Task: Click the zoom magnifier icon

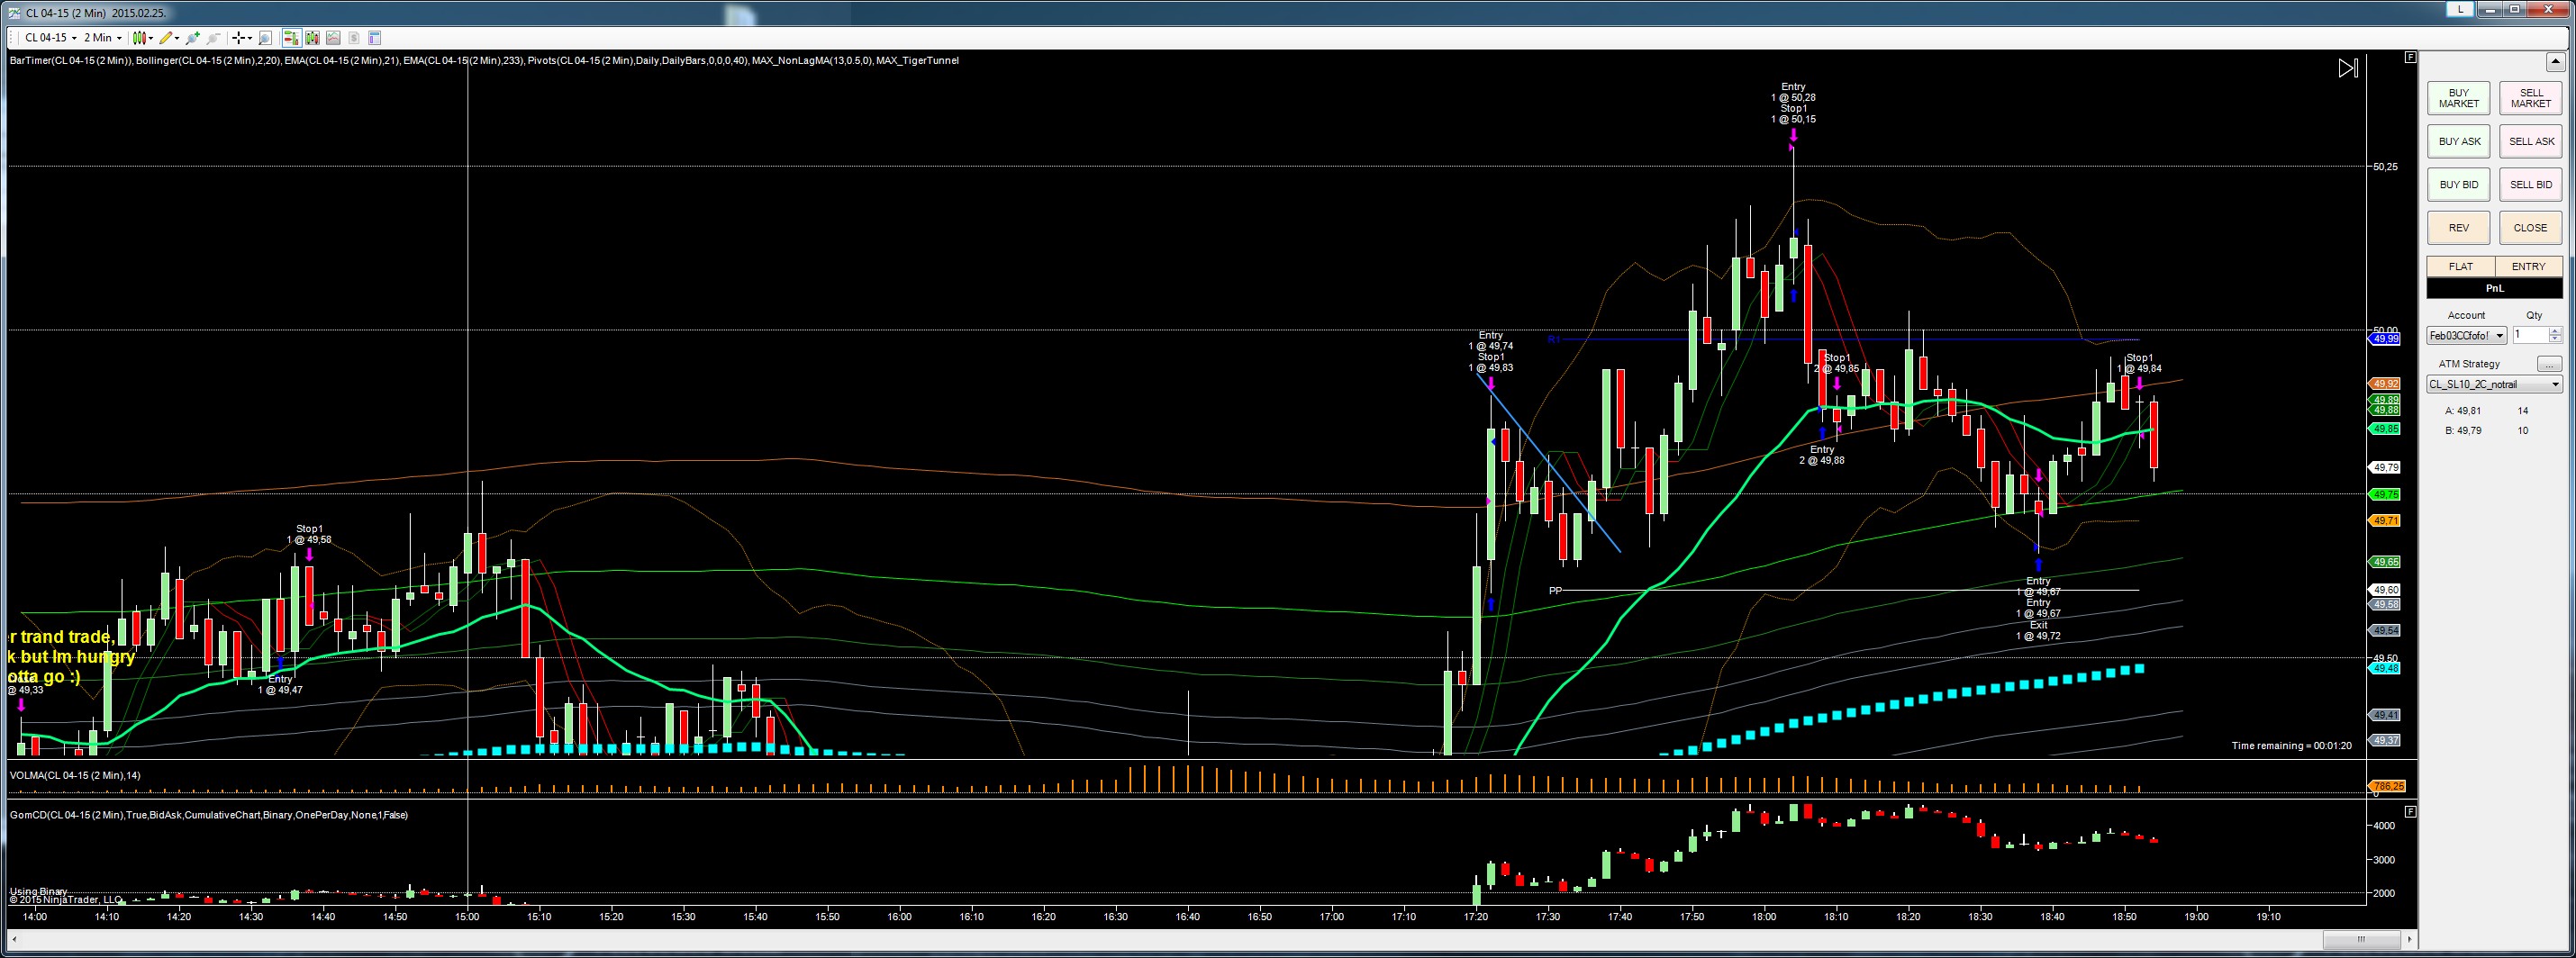Action: tap(265, 38)
